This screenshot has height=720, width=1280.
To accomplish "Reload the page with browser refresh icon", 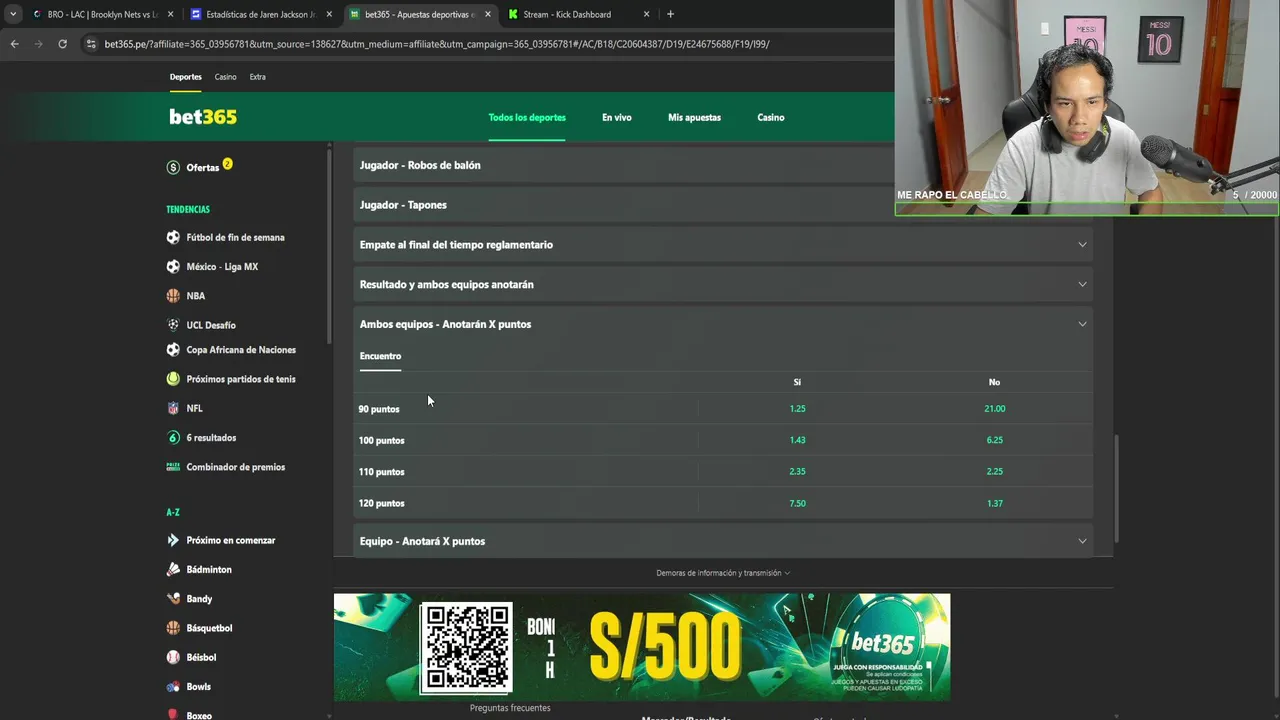I will click(62, 44).
